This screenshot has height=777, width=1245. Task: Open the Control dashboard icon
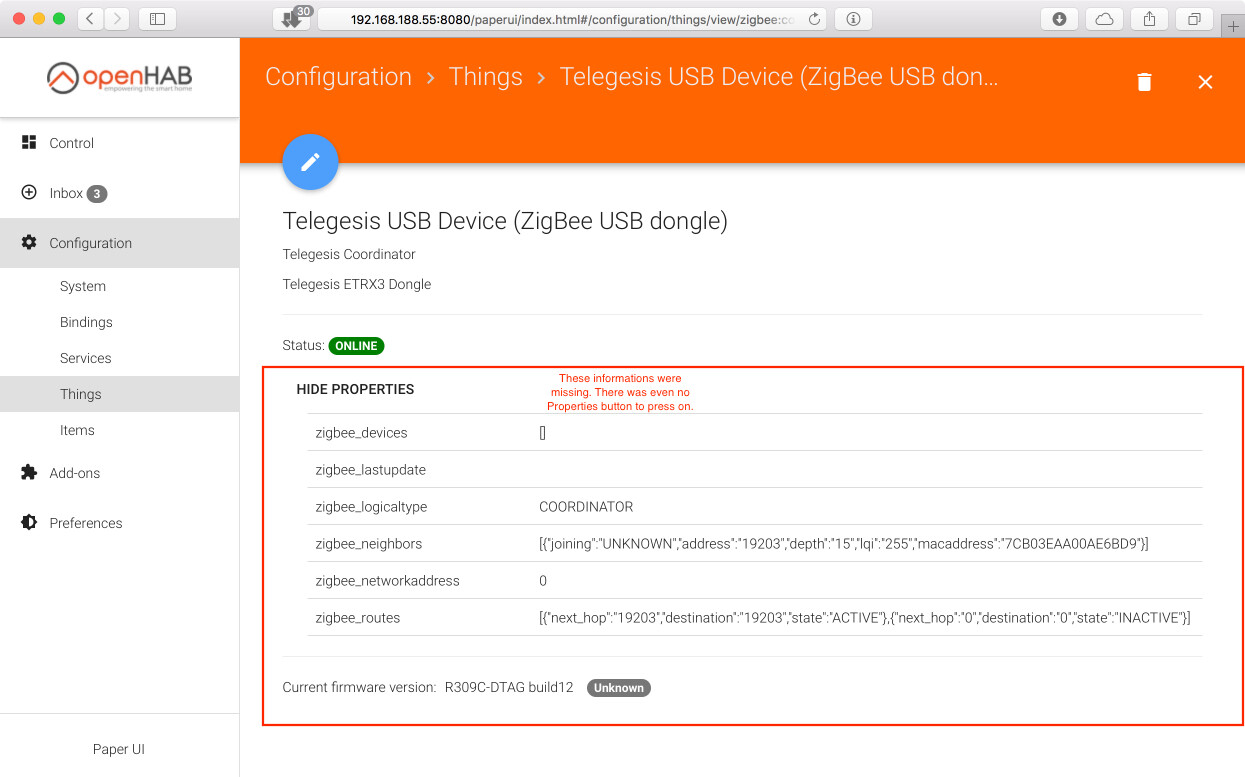click(x=29, y=143)
